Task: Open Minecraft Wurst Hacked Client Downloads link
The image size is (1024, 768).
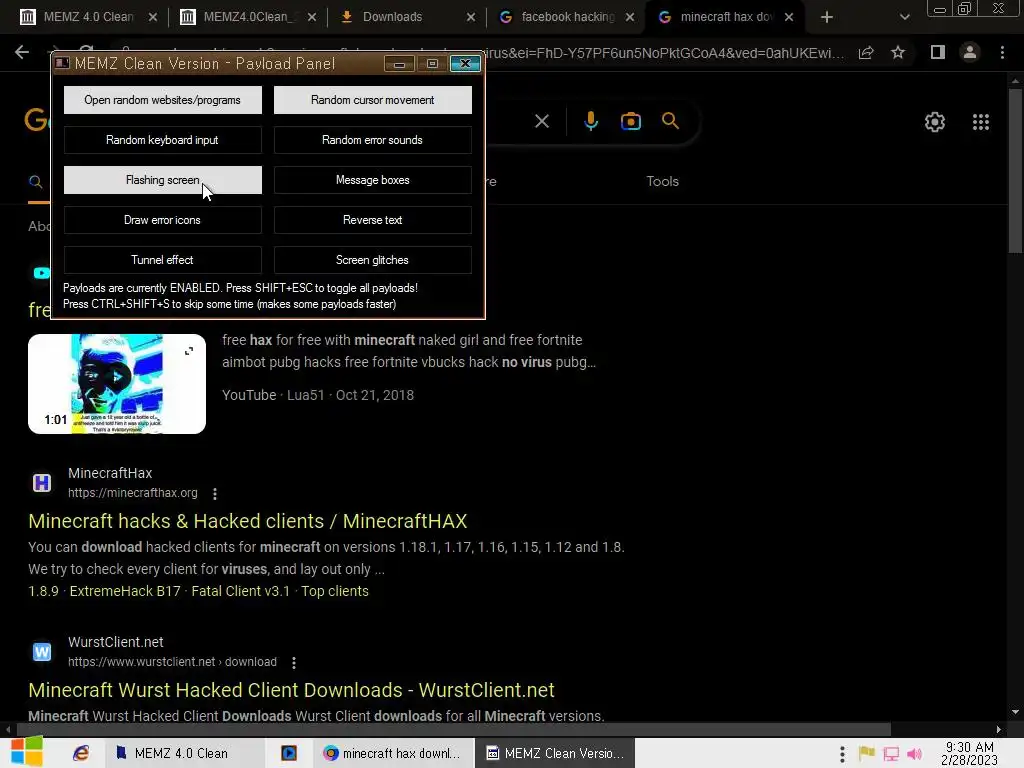Action: pos(291,690)
